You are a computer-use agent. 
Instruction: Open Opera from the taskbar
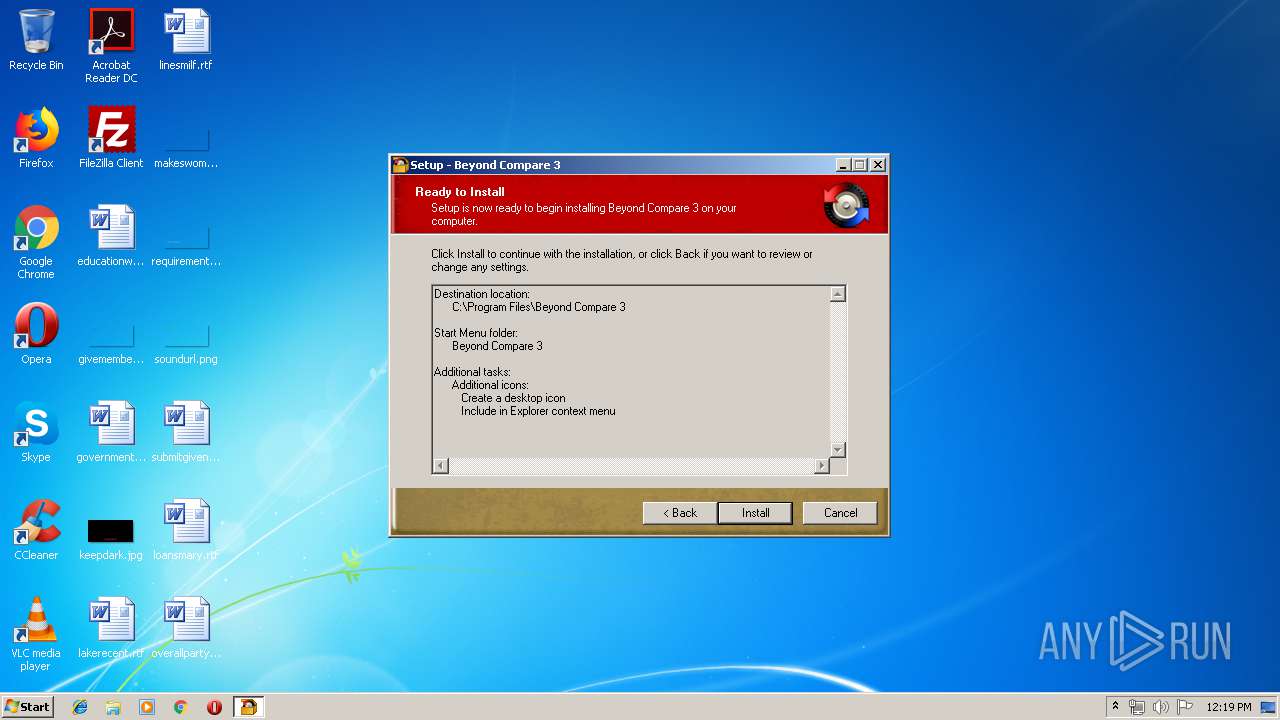pyautogui.click(x=214, y=707)
